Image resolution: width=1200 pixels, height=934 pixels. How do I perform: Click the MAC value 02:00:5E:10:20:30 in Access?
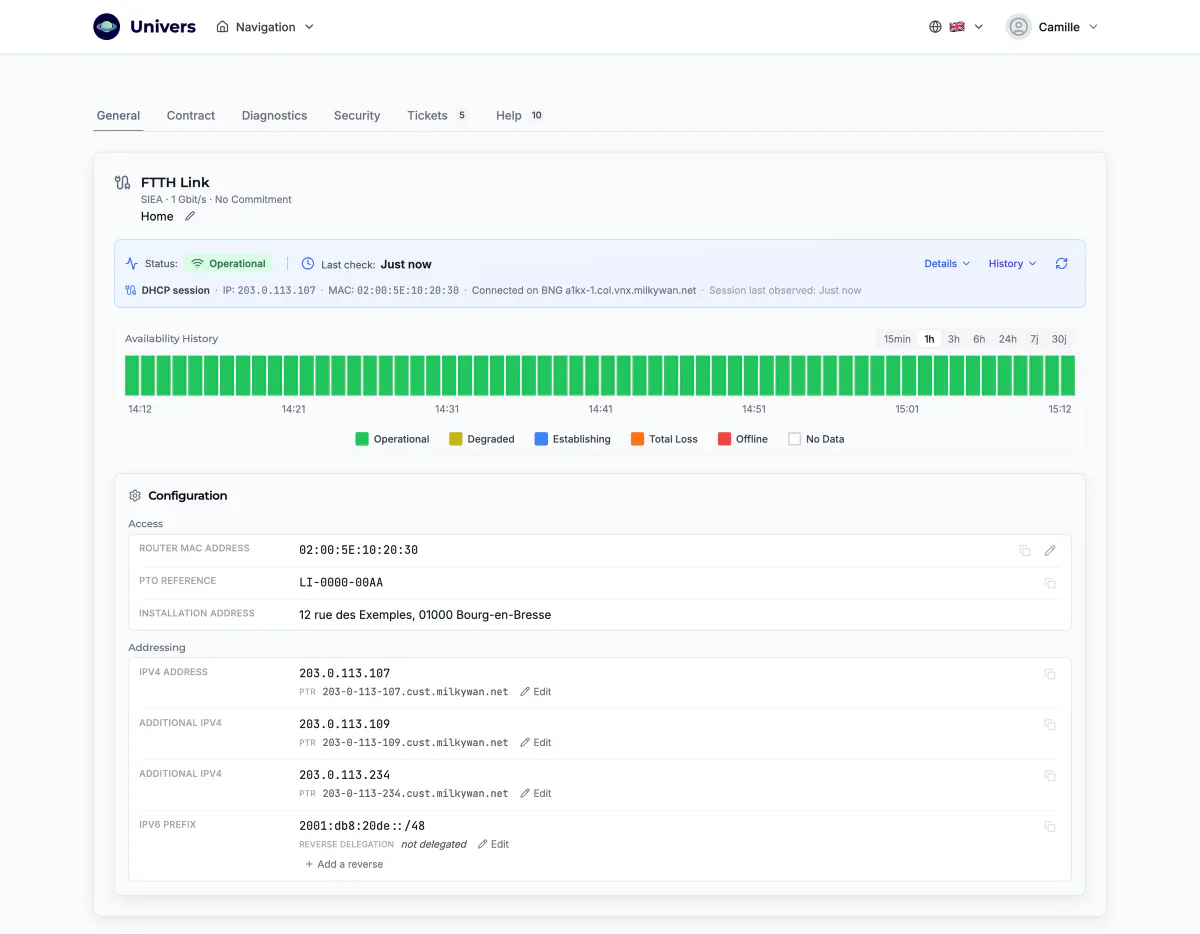click(x=359, y=550)
